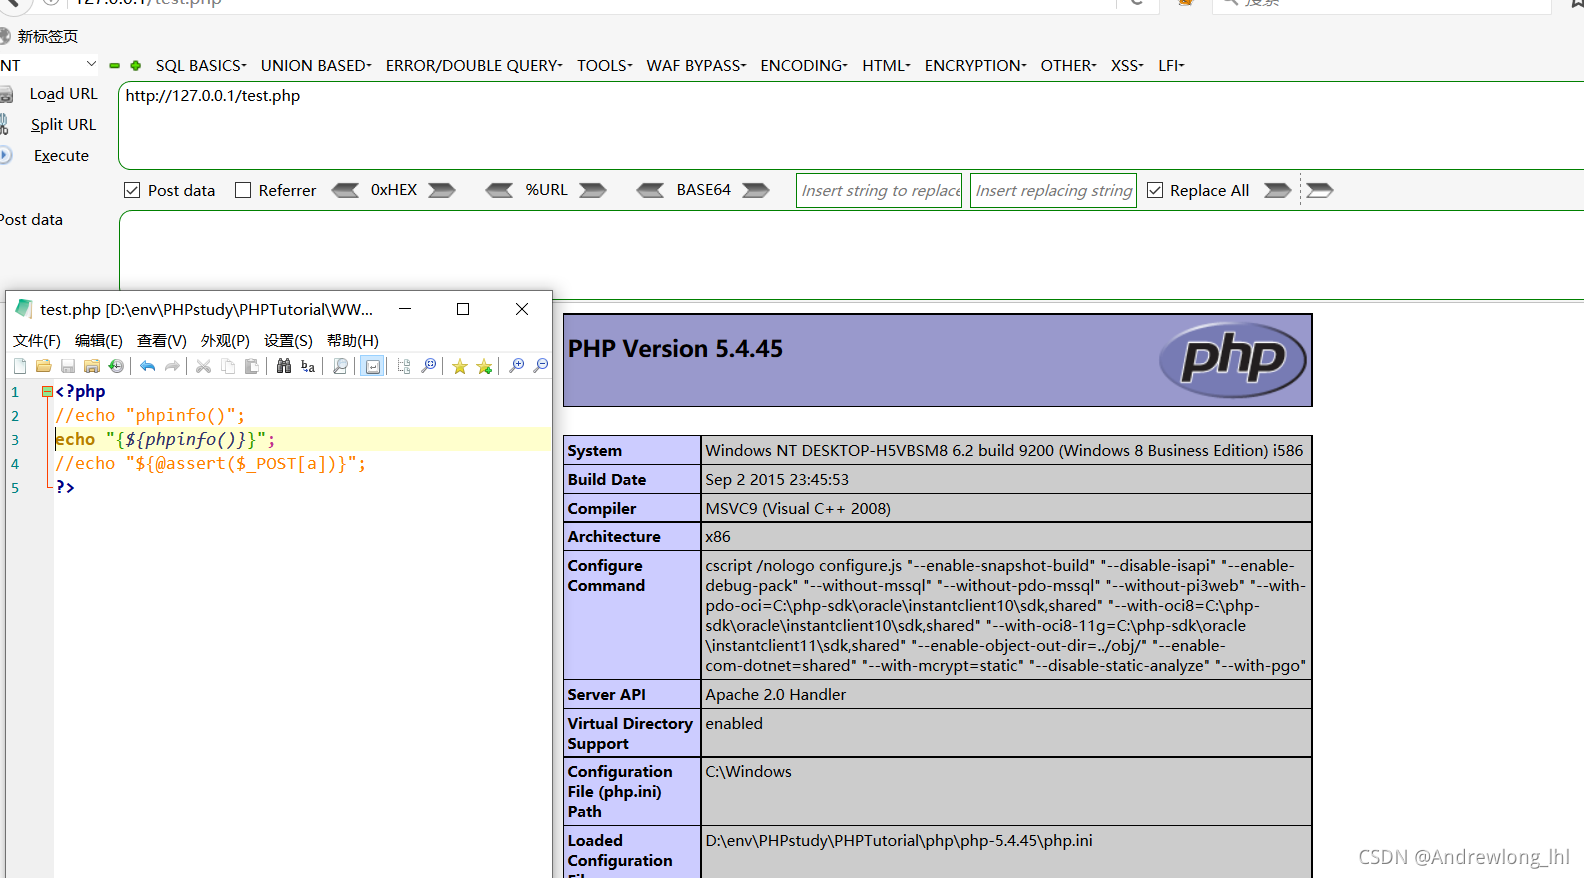Click the open folder icon in Notepad2
Screen dimensions: 1584x878
coord(44,366)
